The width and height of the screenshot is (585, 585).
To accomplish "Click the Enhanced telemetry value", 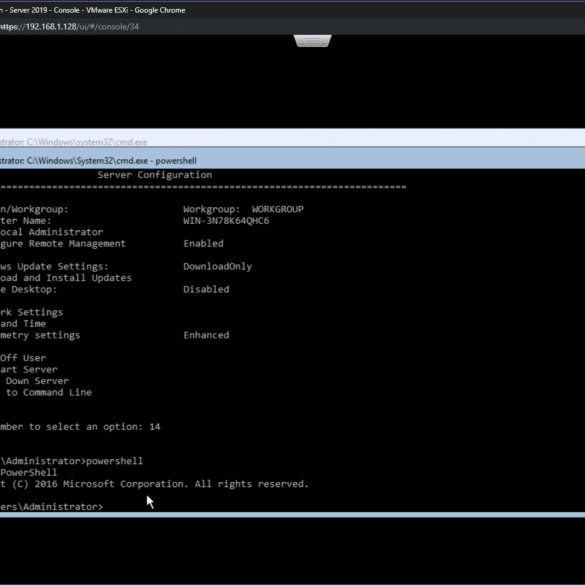I will 206,335.
